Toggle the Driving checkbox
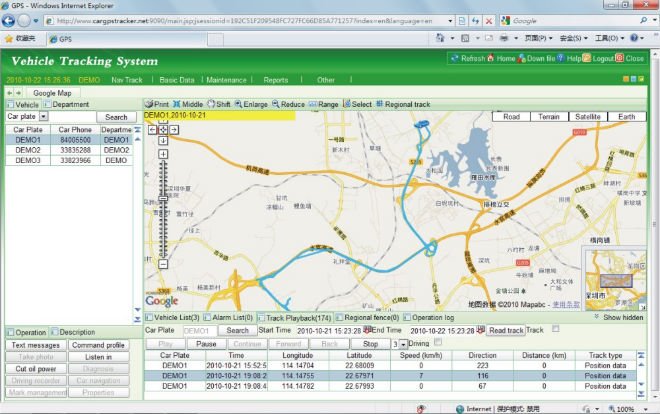The height and width of the screenshot is (414, 660). tap(438, 342)
